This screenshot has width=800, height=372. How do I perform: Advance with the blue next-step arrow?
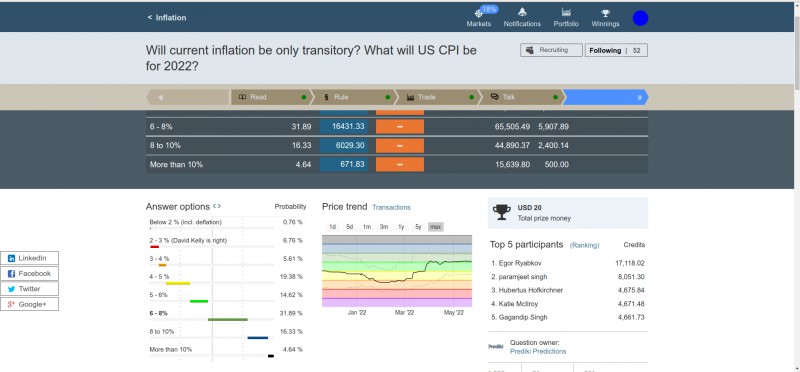pos(605,97)
